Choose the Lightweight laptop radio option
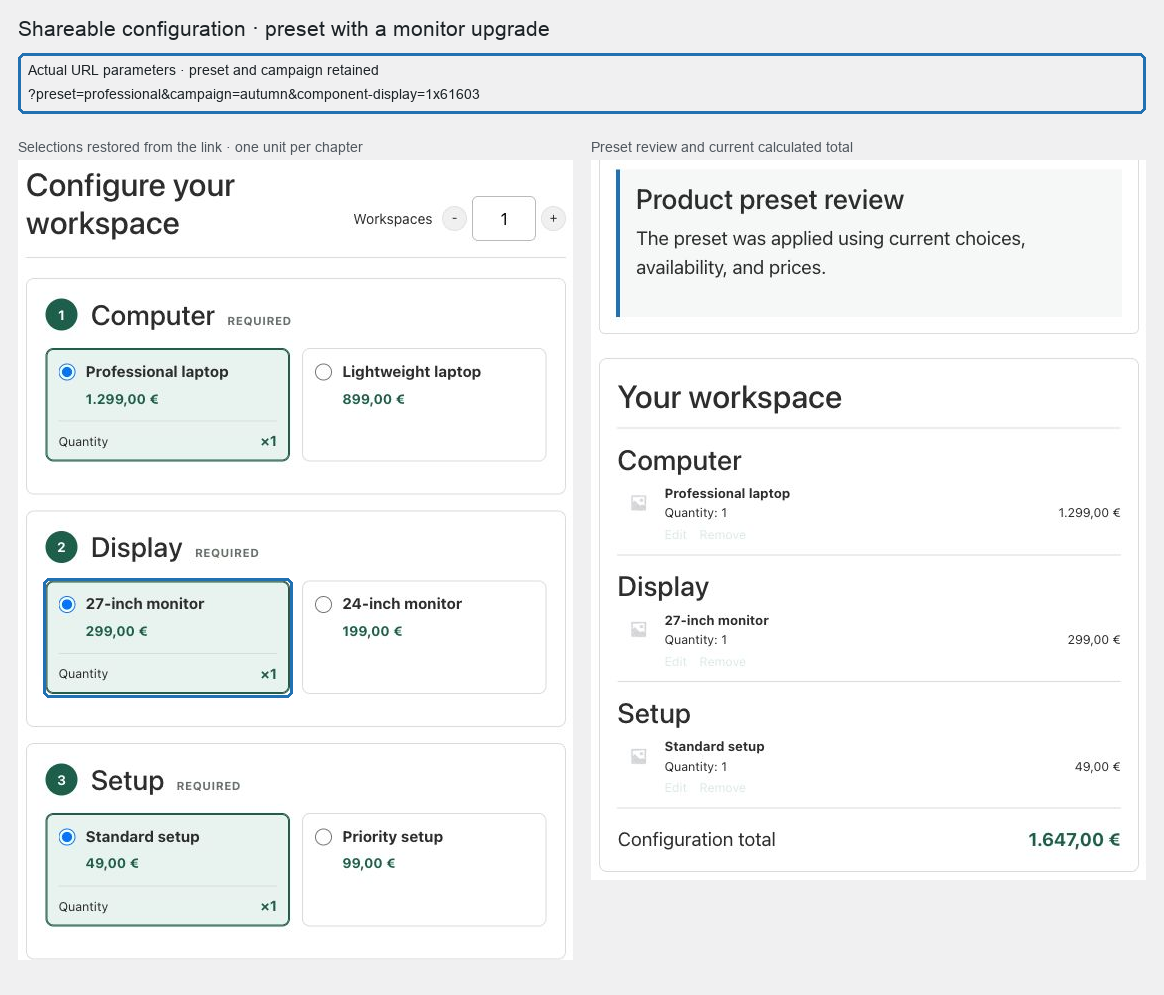Viewport: 1164px width, 995px height. coord(324,372)
